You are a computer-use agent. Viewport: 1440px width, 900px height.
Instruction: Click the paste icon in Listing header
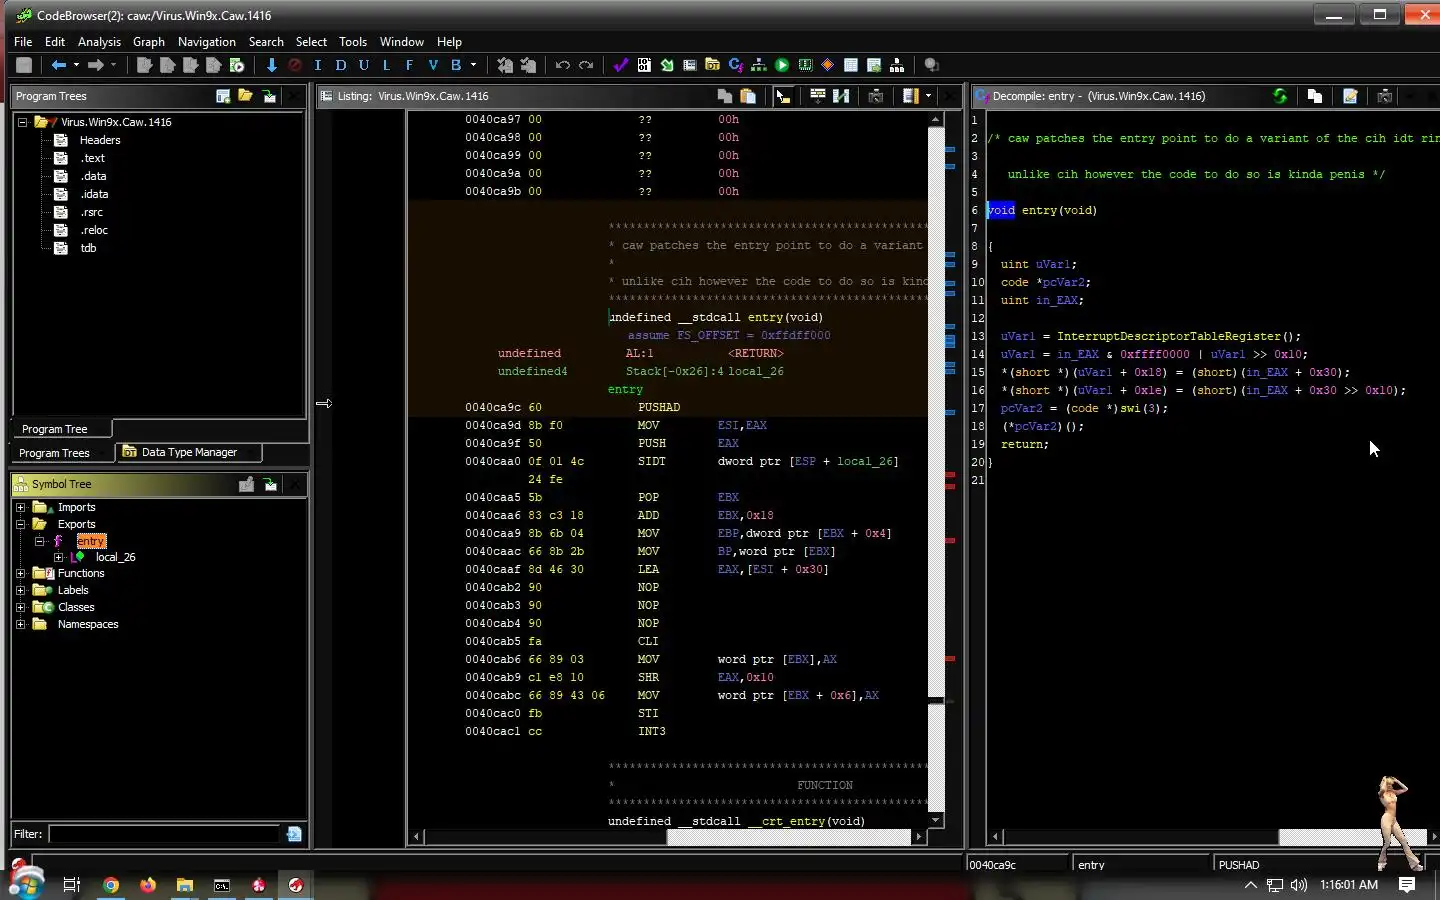click(748, 96)
